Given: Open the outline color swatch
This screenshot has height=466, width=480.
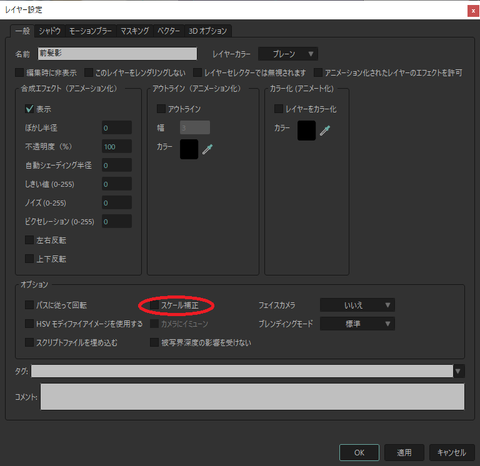Looking at the screenshot, I should click(x=189, y=149).
